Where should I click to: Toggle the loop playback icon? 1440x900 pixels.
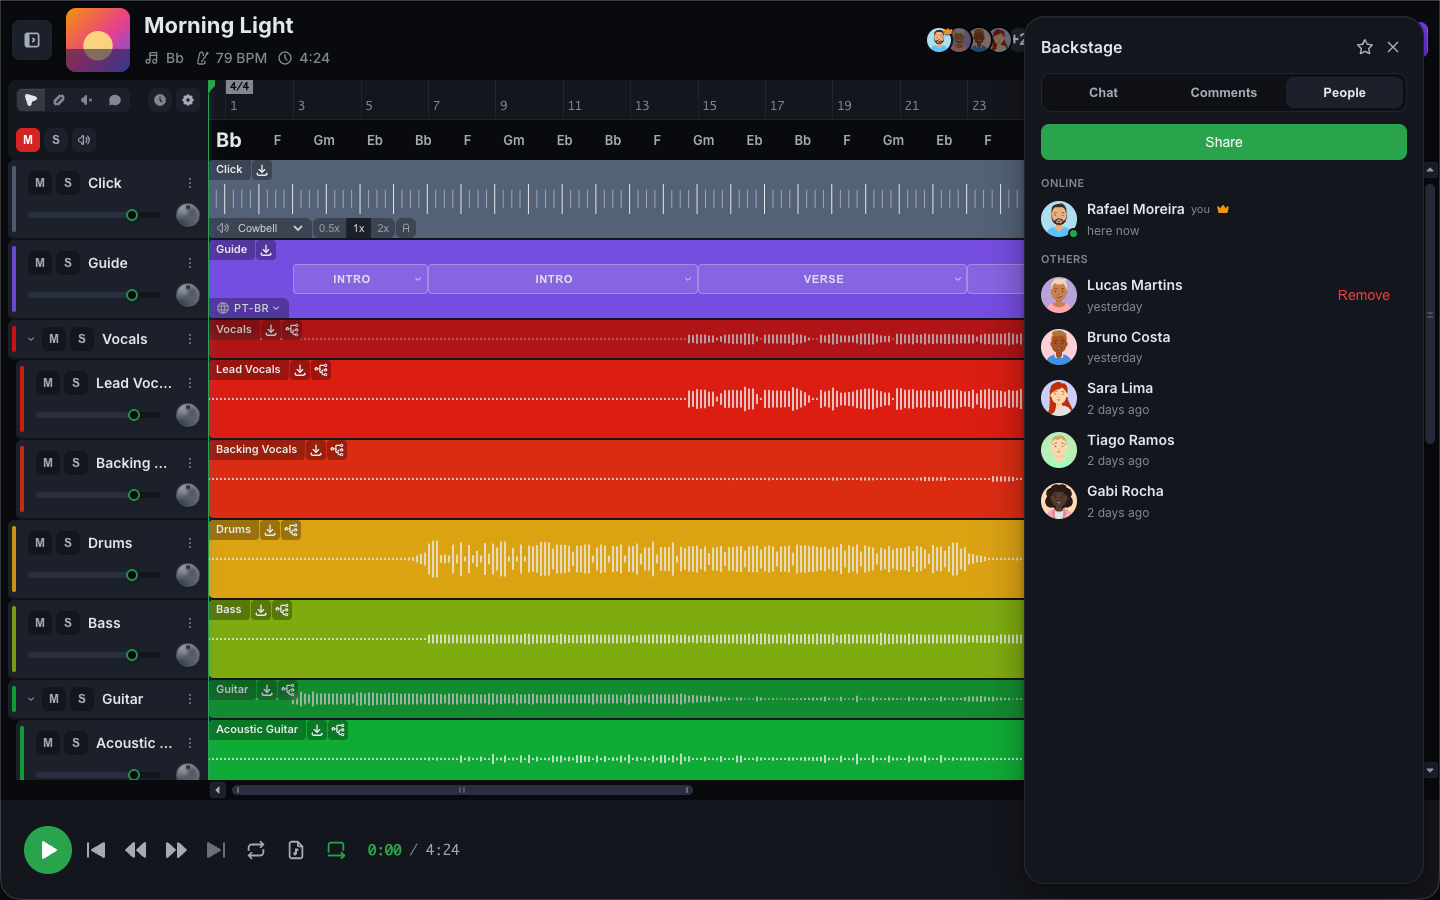point(256,850)
